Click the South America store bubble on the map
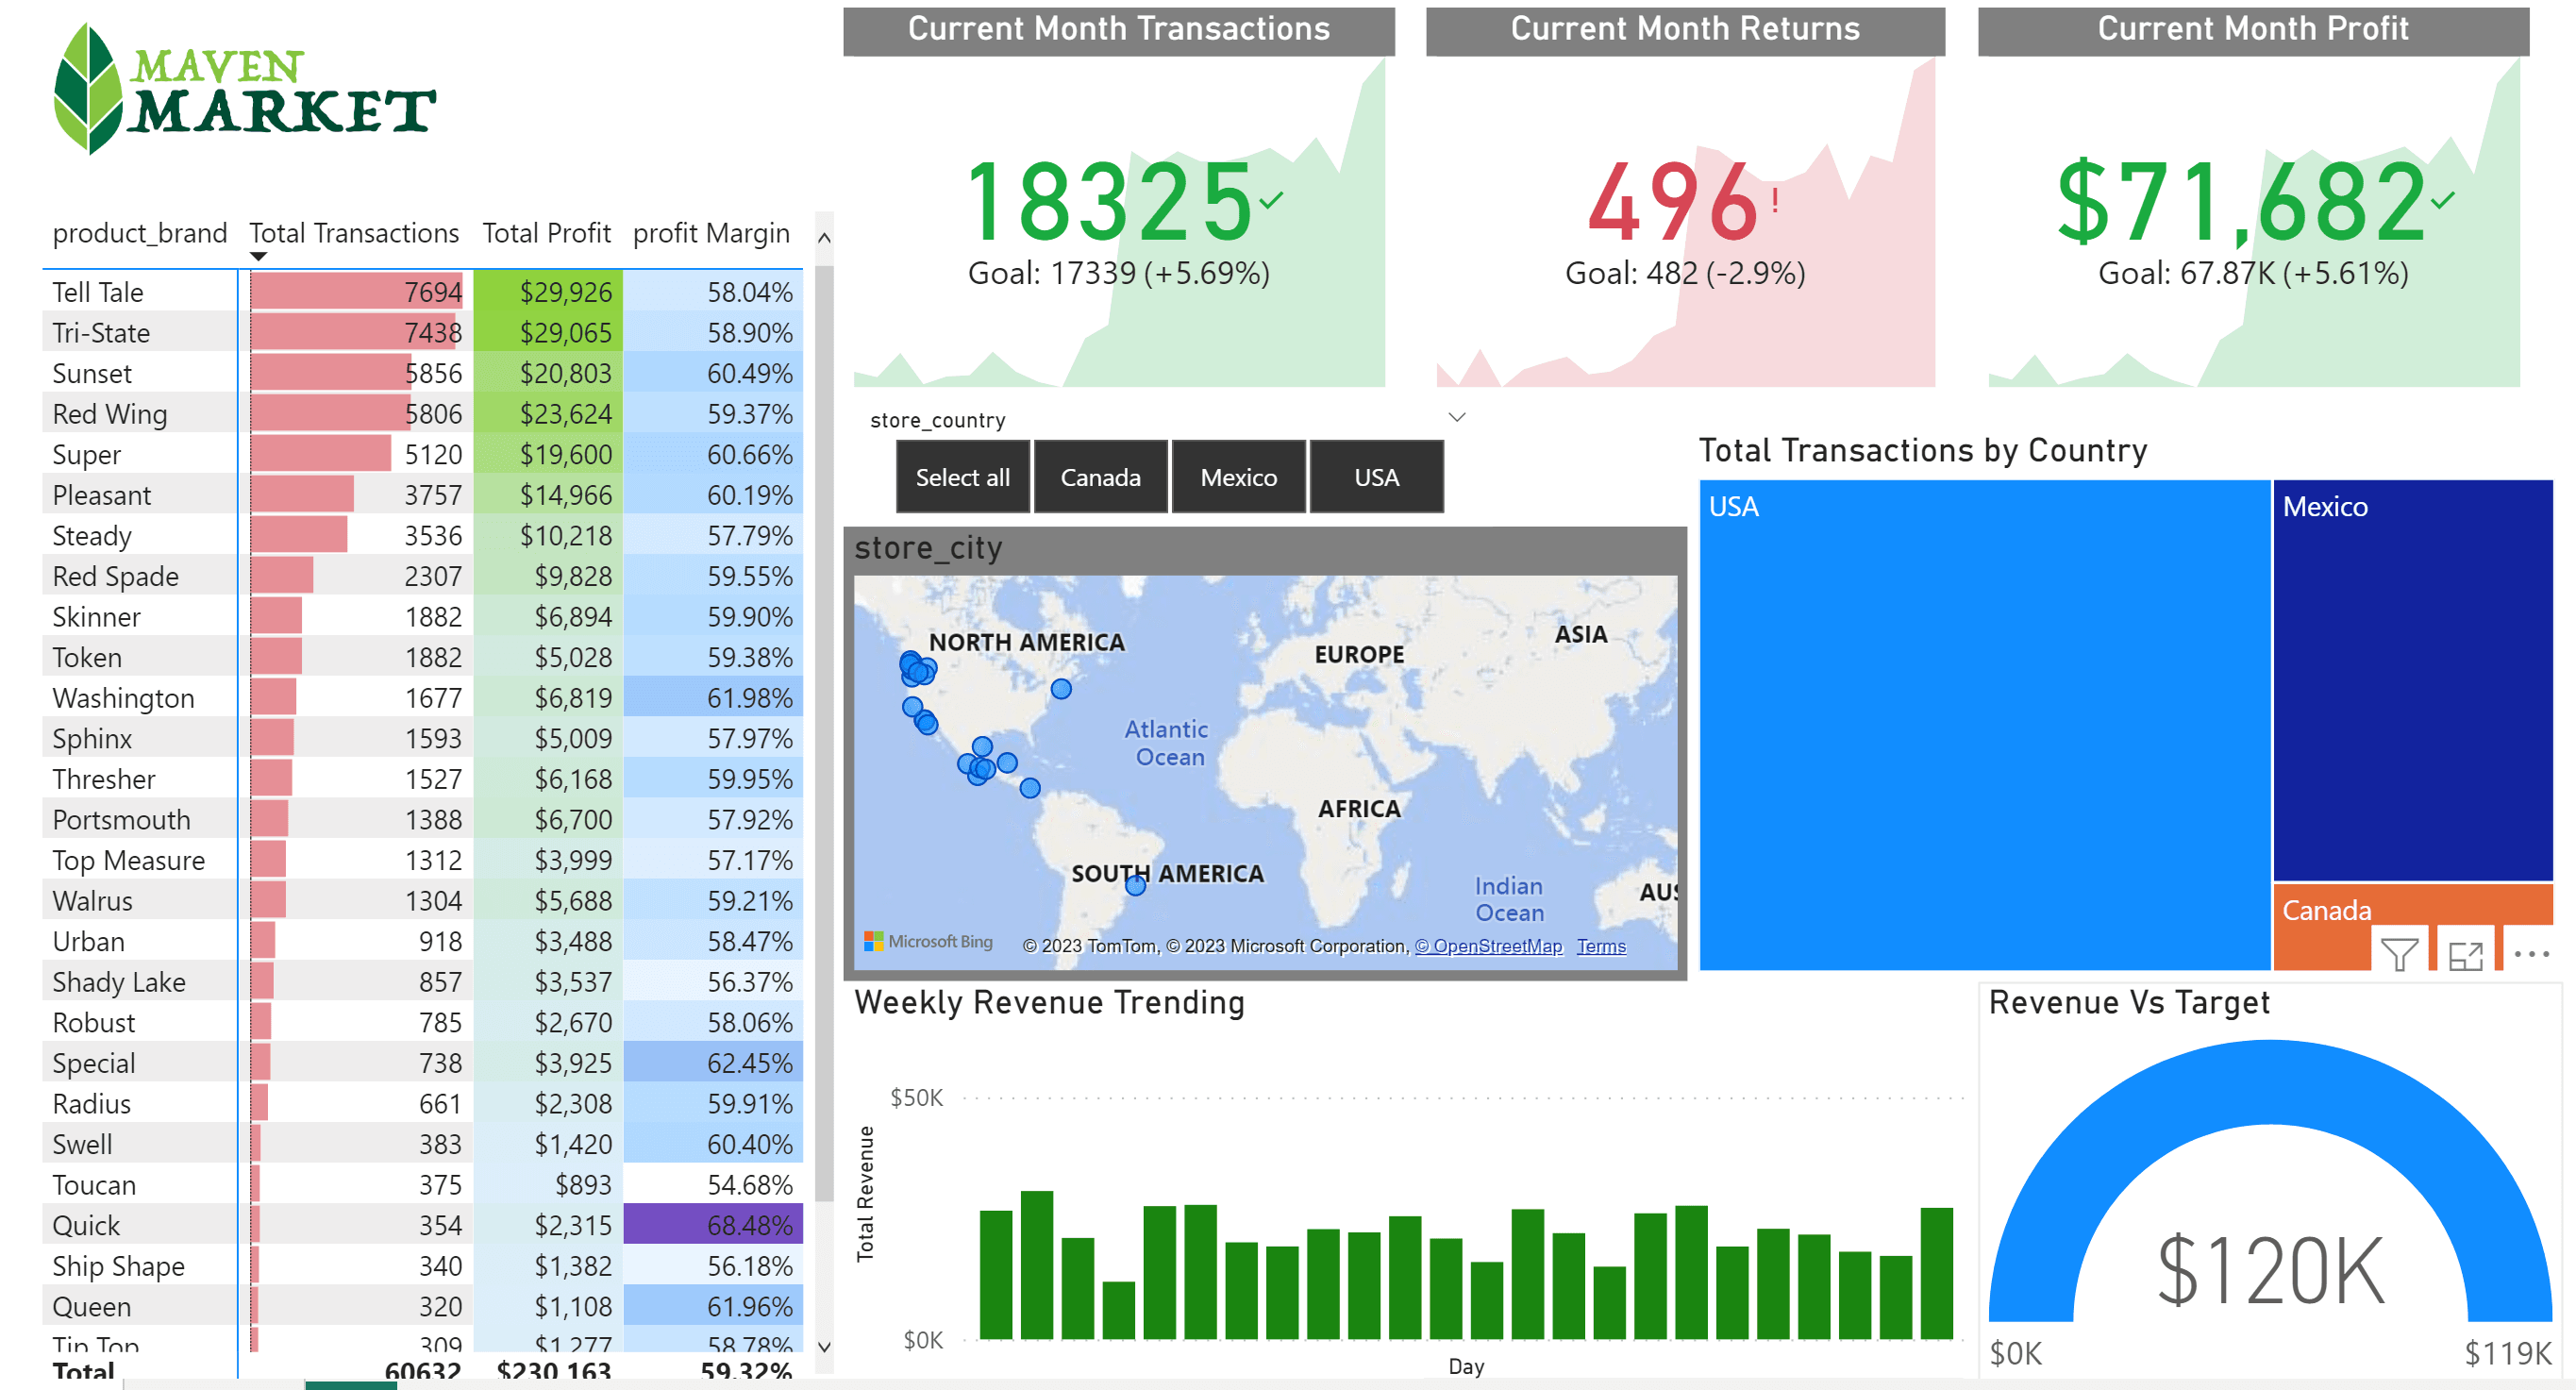 click(x=1135, y=885)
